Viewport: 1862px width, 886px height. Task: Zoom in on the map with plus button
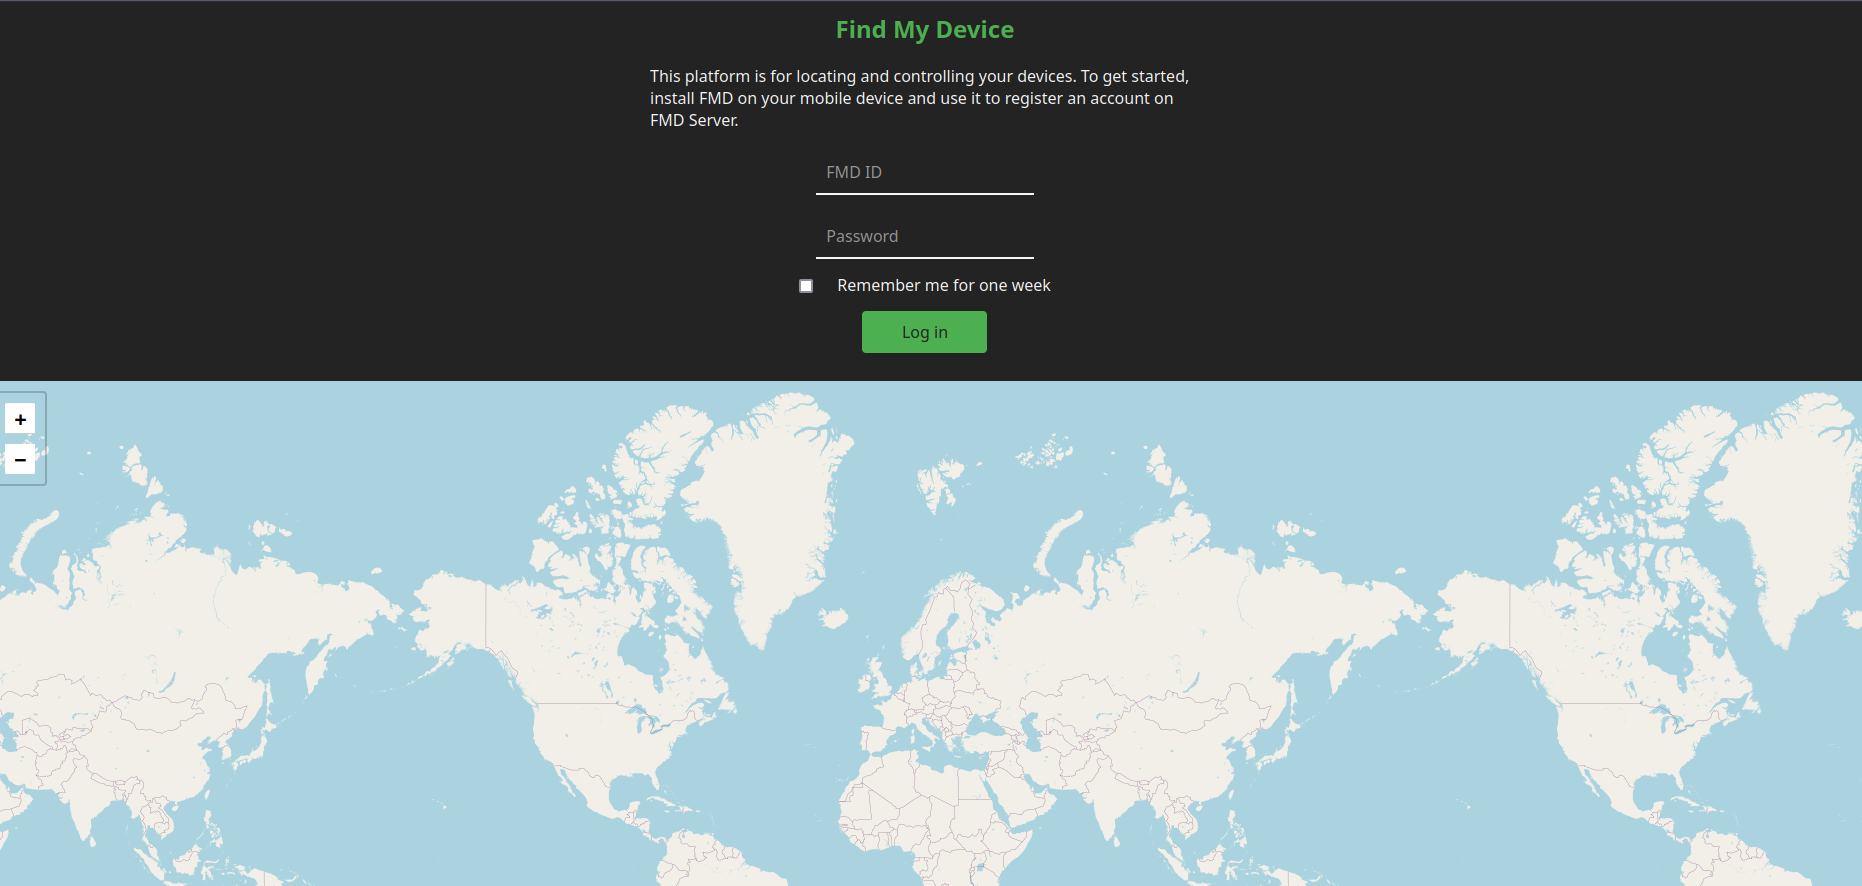coord(20,419)
